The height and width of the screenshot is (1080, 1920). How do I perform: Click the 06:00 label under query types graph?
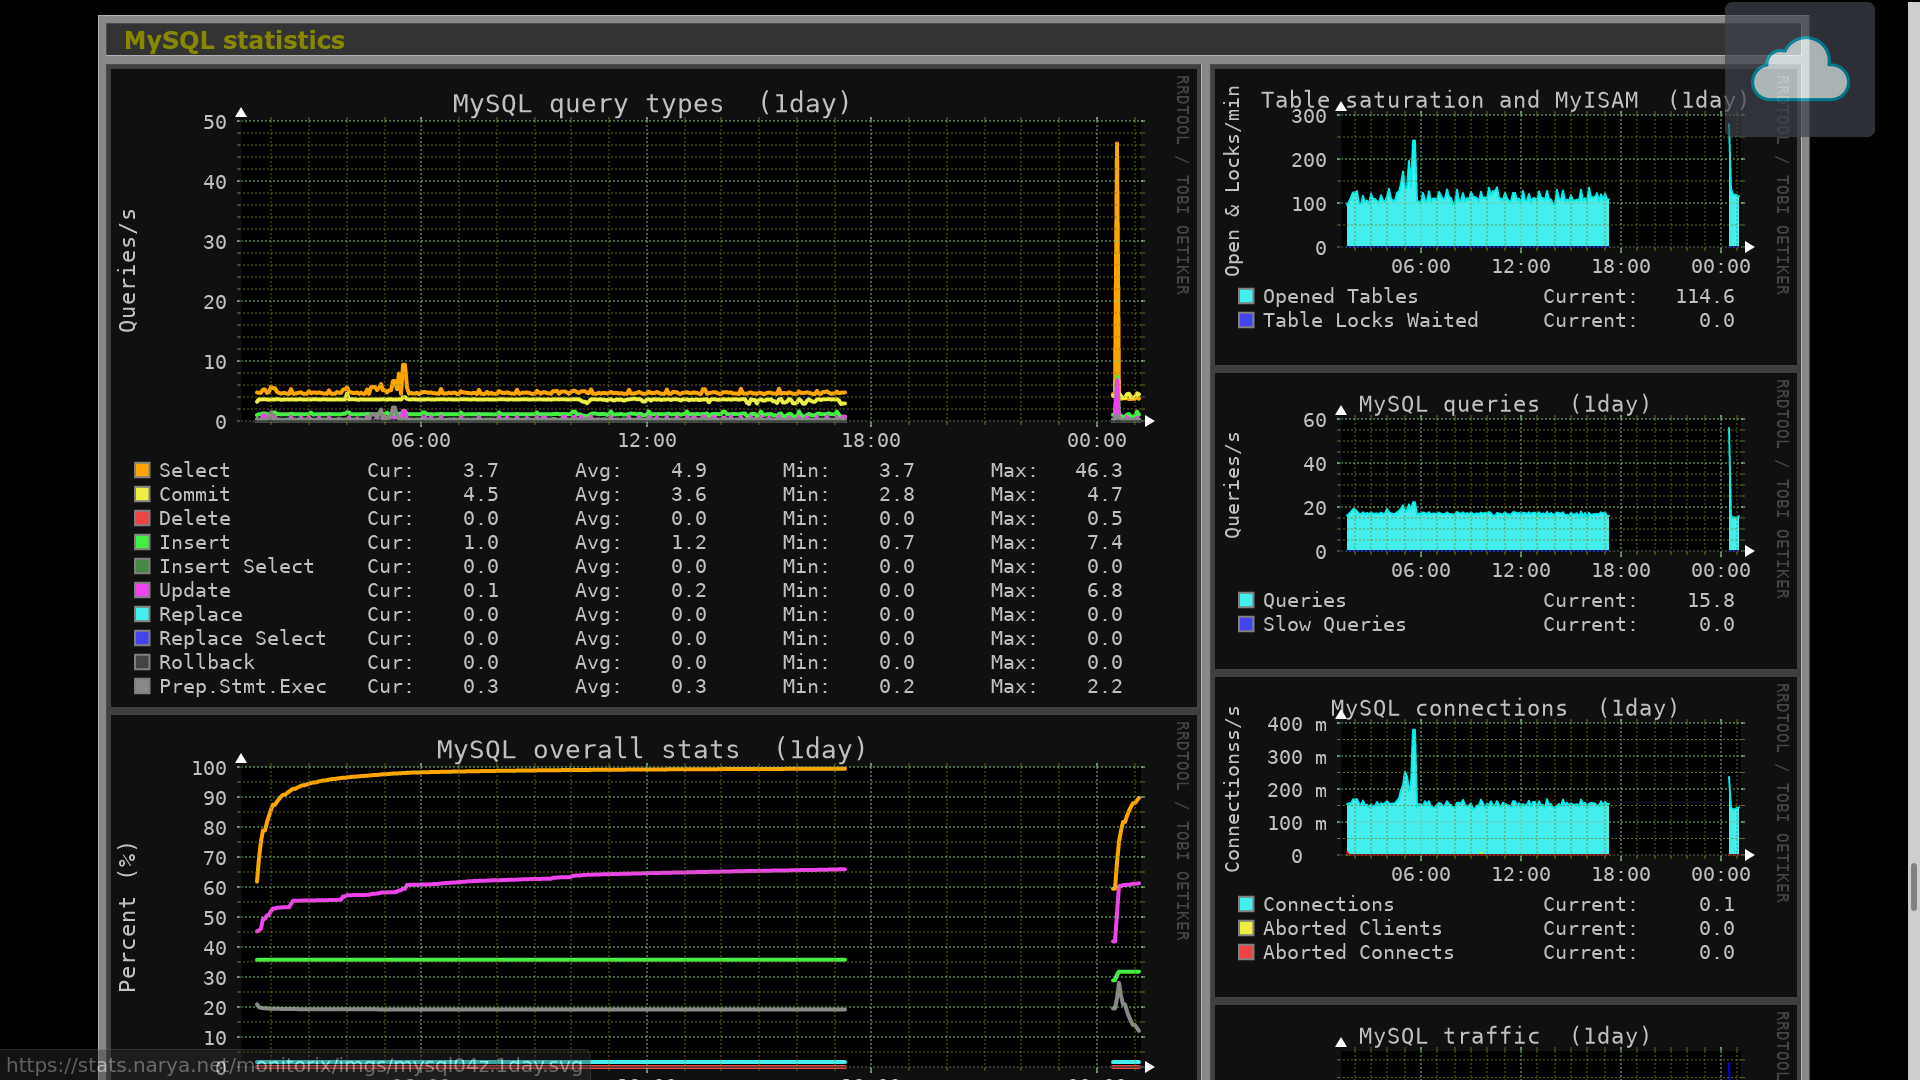[420, 440]
